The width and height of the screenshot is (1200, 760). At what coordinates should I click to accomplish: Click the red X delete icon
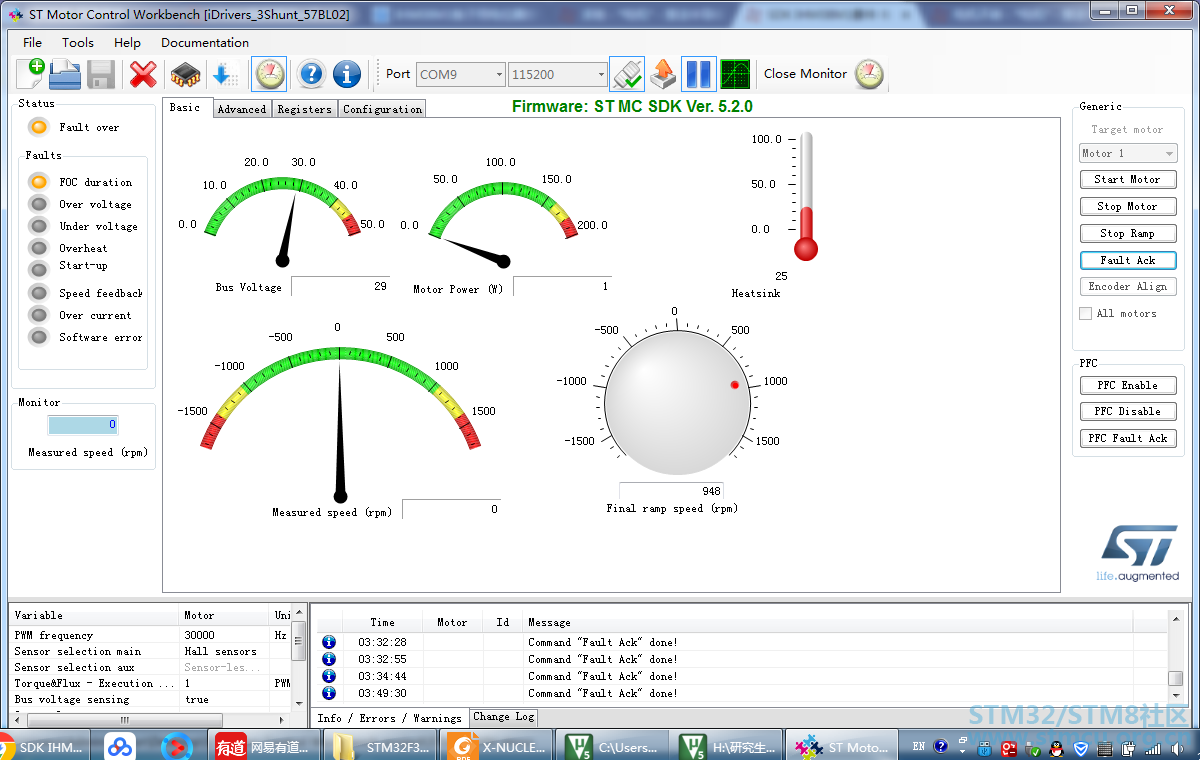click(144, 74)
